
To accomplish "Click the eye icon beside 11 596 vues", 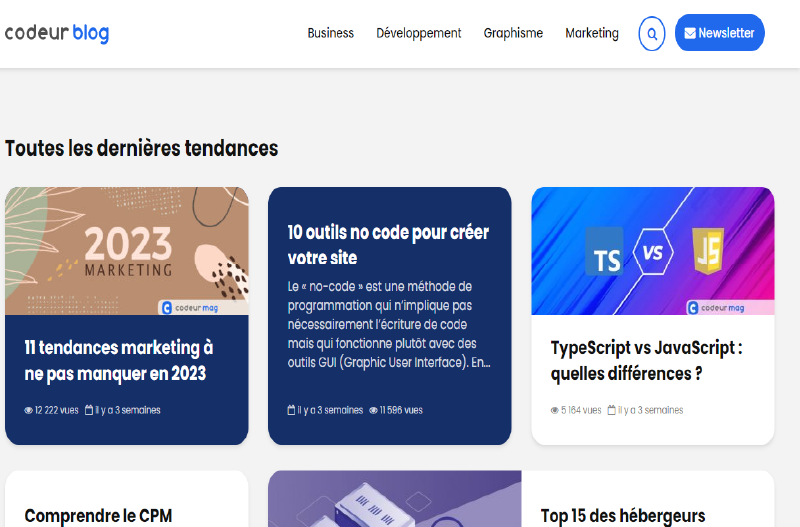I will [x=373, y=410].
